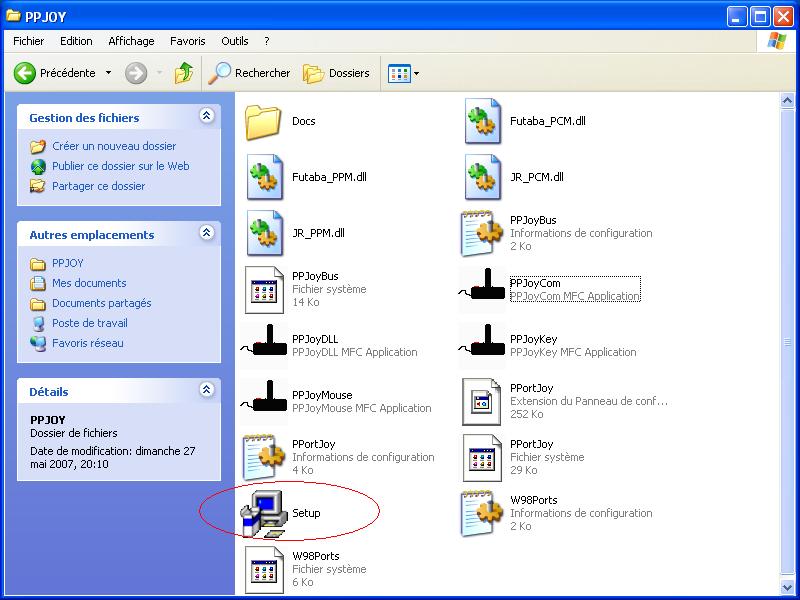Click the Docs folder name label
The width and height of the screenshot is (800, 600).
(304, 121)
